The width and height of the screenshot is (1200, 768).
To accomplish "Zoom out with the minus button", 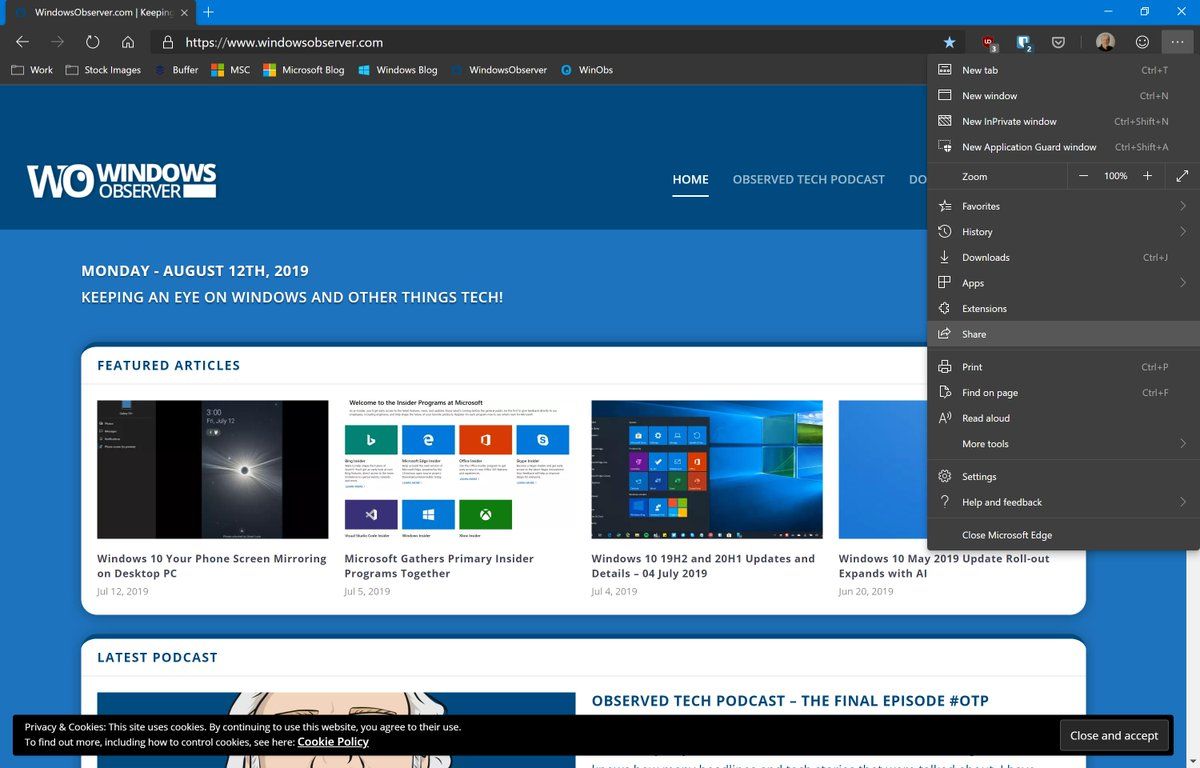I will [1084, 176].
